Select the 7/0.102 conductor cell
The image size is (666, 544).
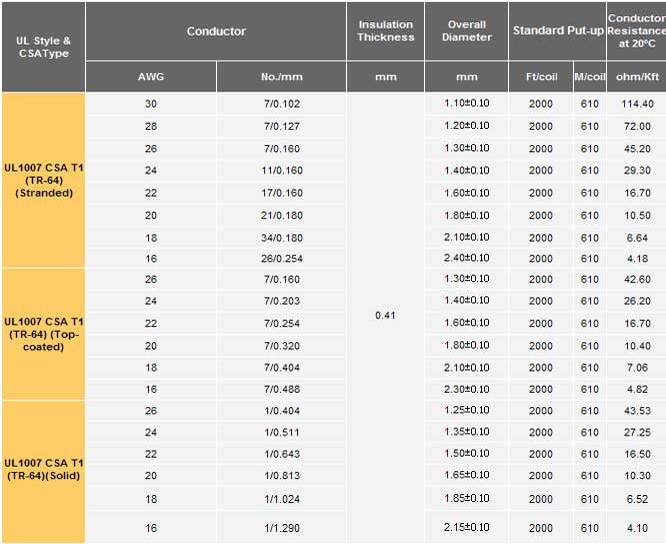click(281, 104)
